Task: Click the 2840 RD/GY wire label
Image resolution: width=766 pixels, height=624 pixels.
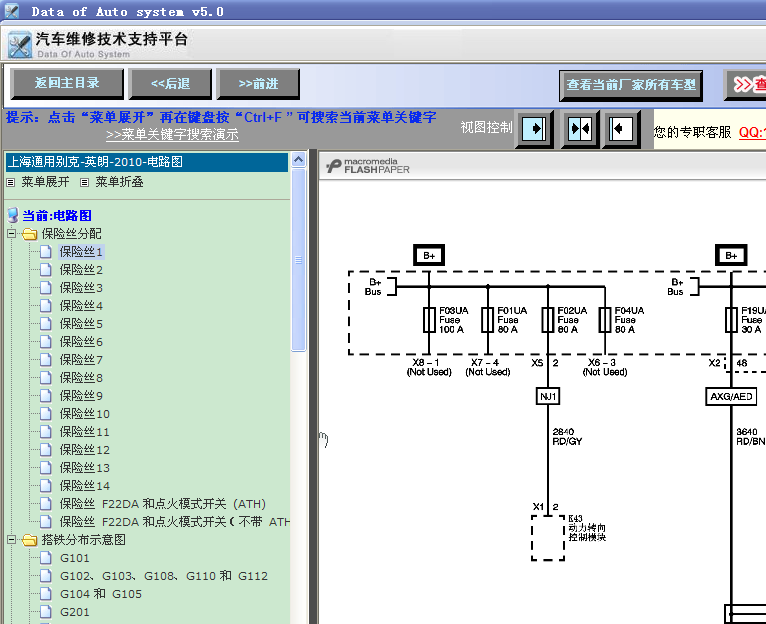Action: pyautogui.click(x=567, y=436)
